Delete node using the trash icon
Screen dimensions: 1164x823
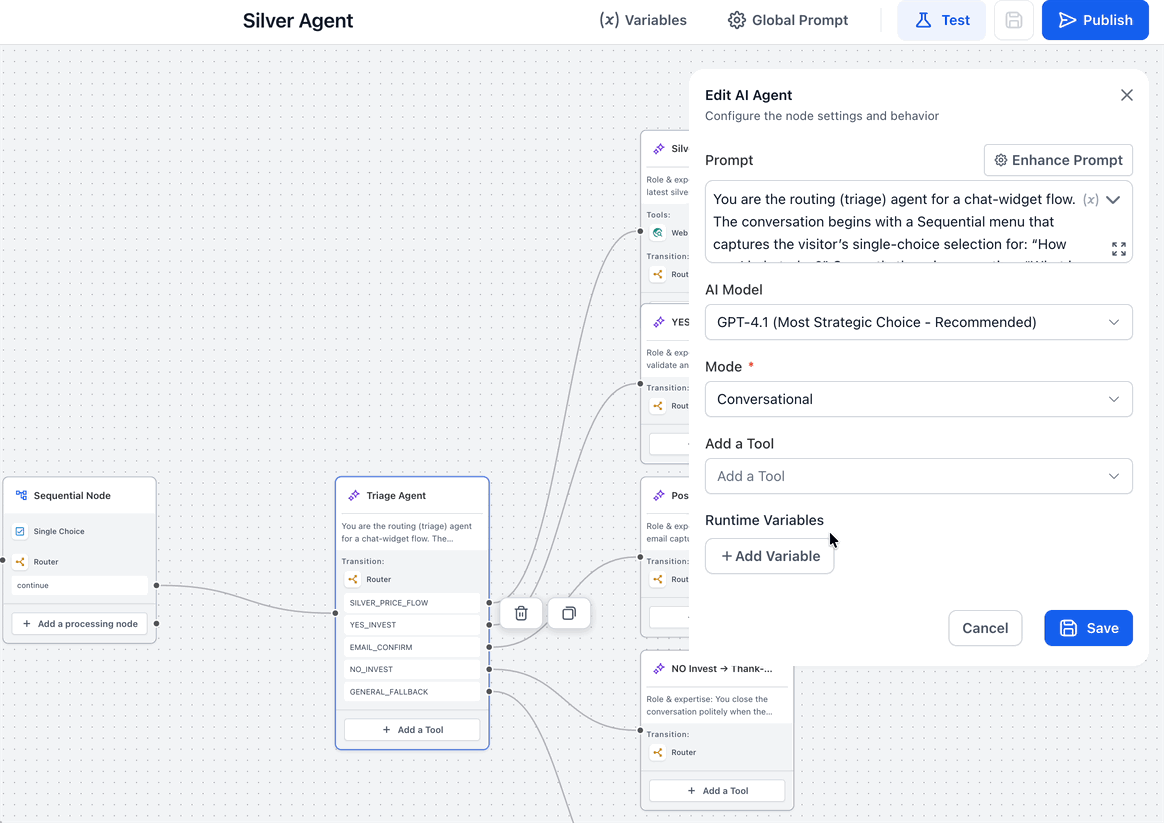coord(521,613)
